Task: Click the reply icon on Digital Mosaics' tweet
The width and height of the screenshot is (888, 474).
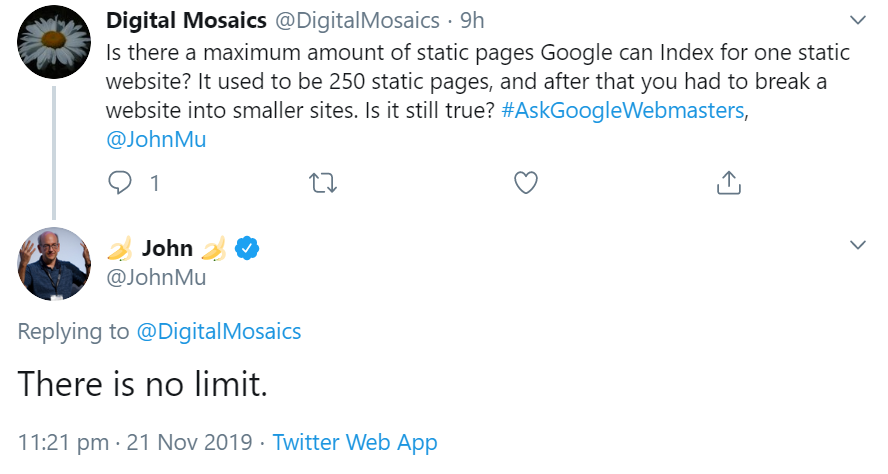Action: point(120,183)
